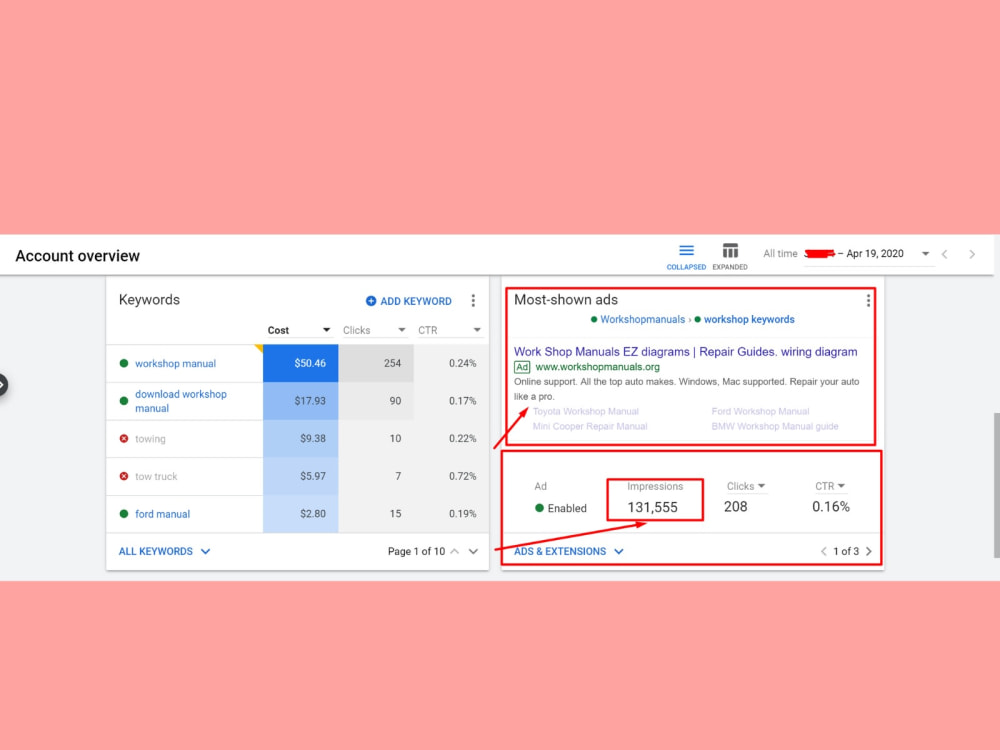
Task: Go to next ad in Most-shown ads
Action: click(869, 552)
